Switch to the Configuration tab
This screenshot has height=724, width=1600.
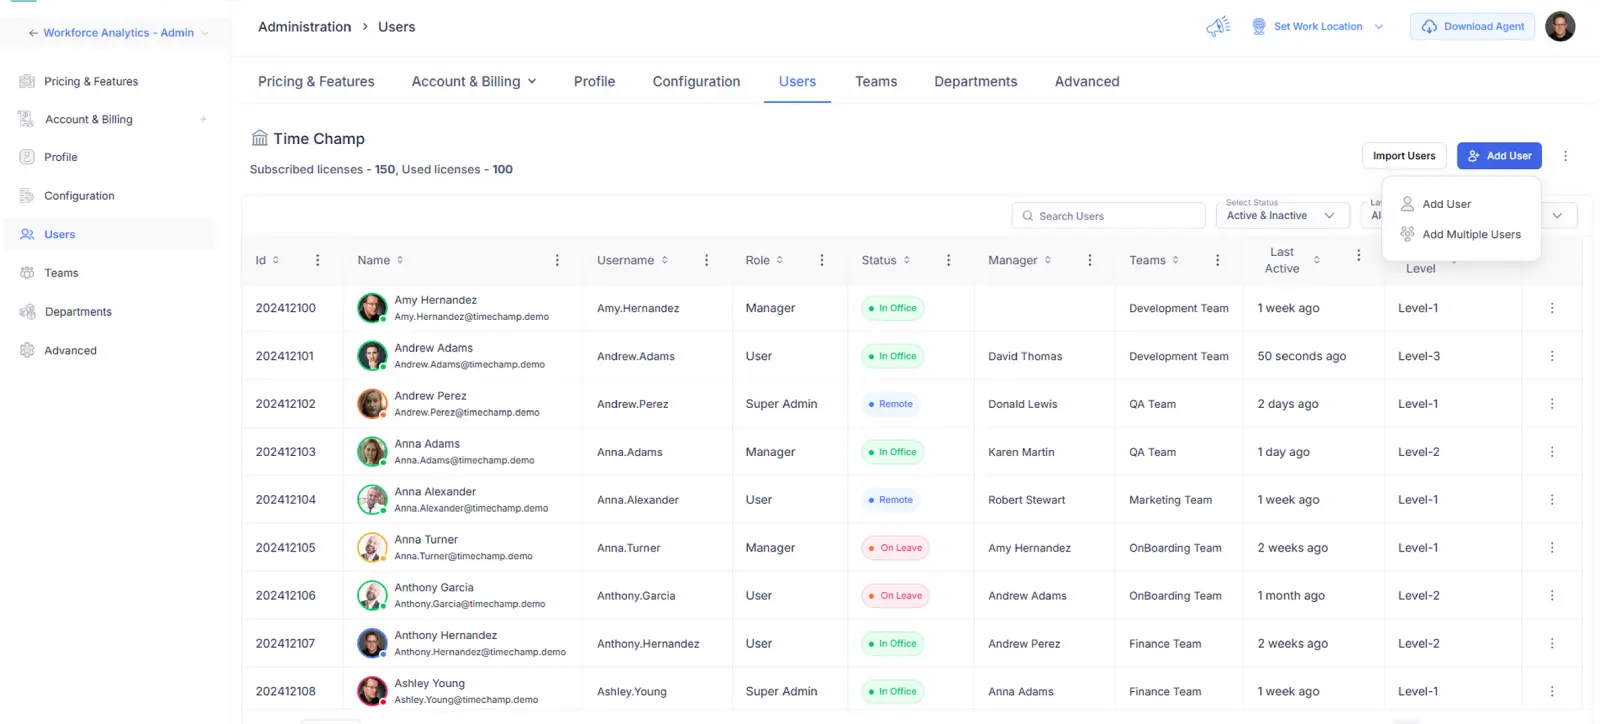click(696, 82)
